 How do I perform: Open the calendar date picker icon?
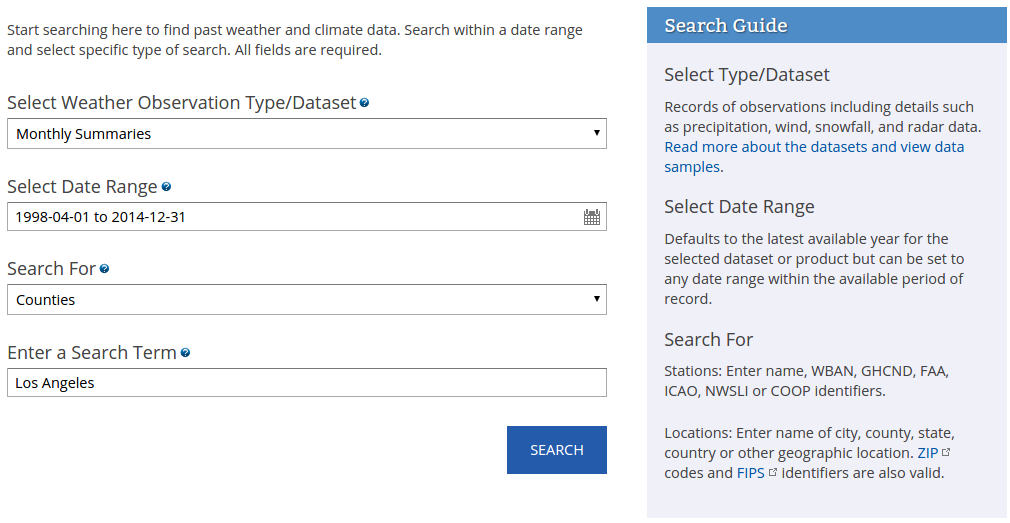(592, 217)
